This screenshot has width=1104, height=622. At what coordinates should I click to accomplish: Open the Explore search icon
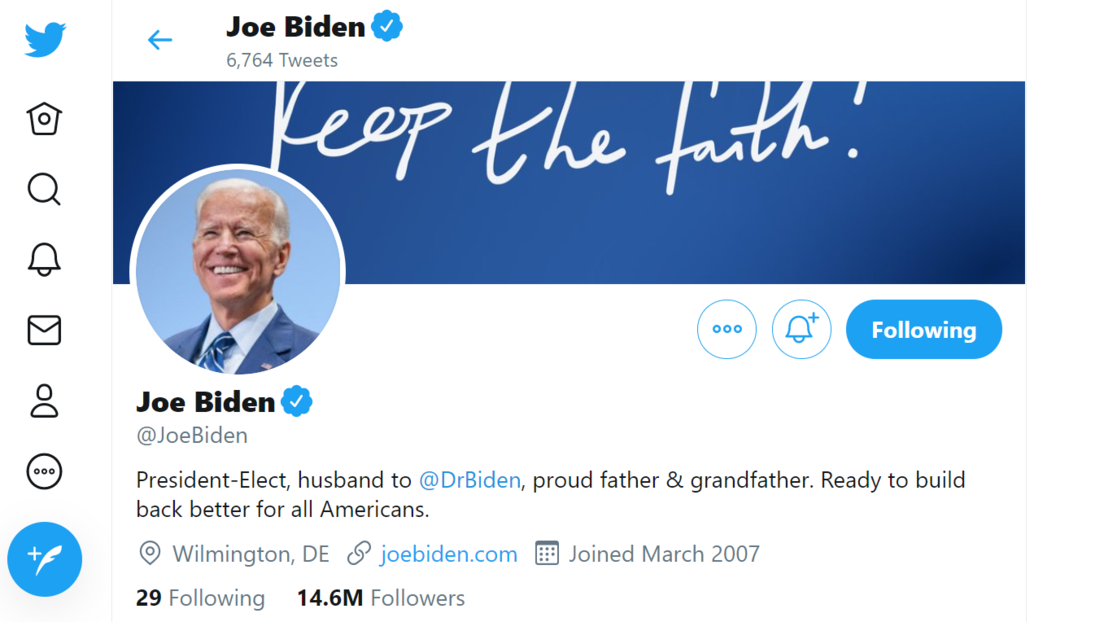tap(44, 189)
